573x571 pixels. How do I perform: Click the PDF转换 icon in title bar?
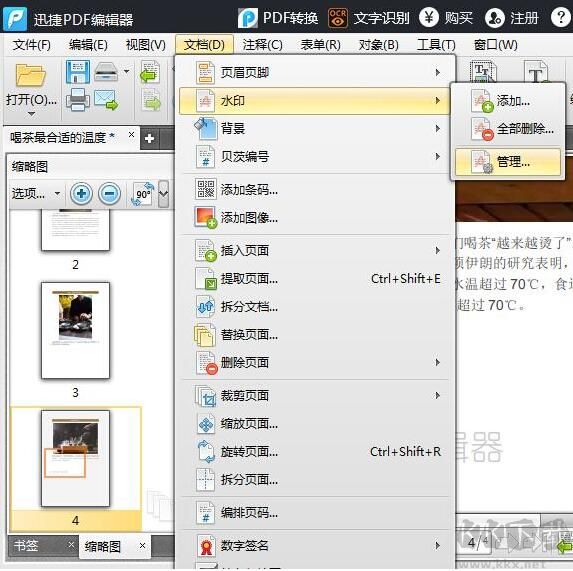tap(248, 18)
